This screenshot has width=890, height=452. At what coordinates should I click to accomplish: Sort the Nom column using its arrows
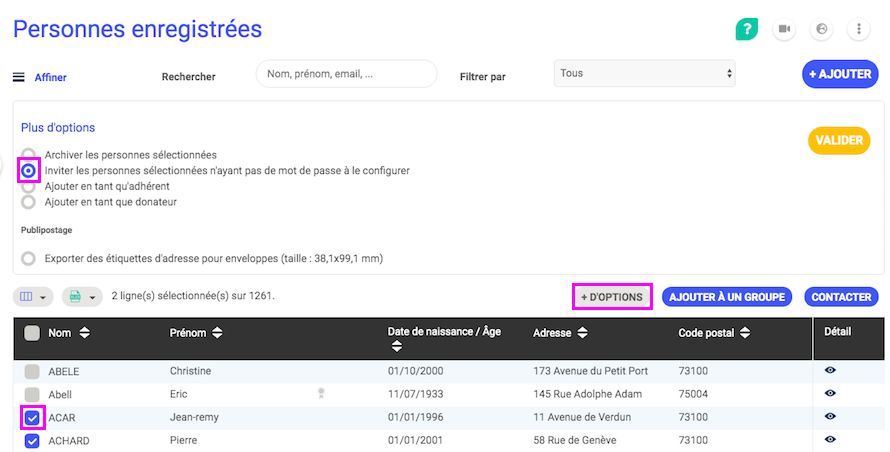pyautogui.click(x=84, y=333)
